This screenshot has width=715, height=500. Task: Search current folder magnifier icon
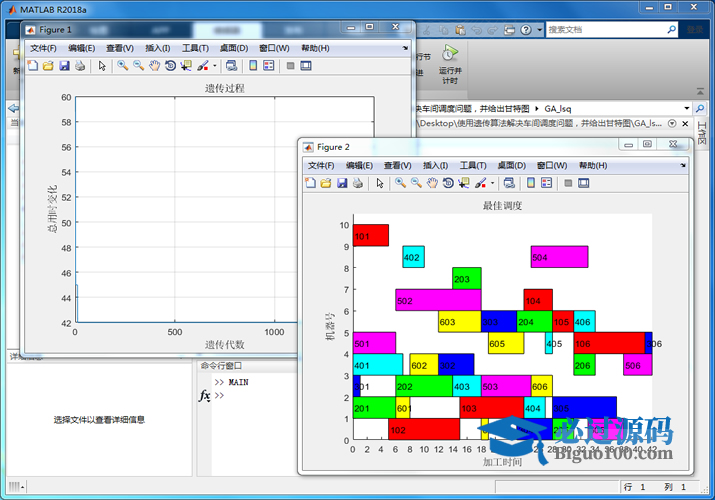(x=699, y=108)
